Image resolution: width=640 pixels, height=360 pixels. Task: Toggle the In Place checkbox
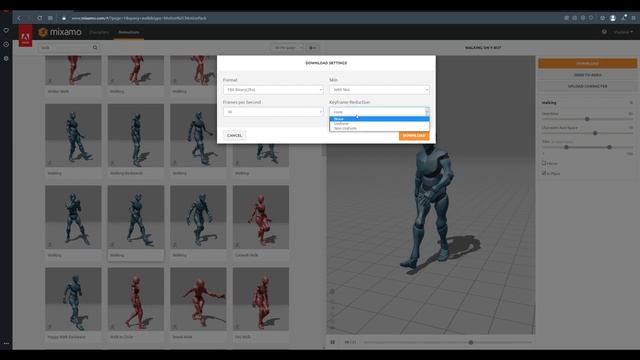(x=544, y=173)
